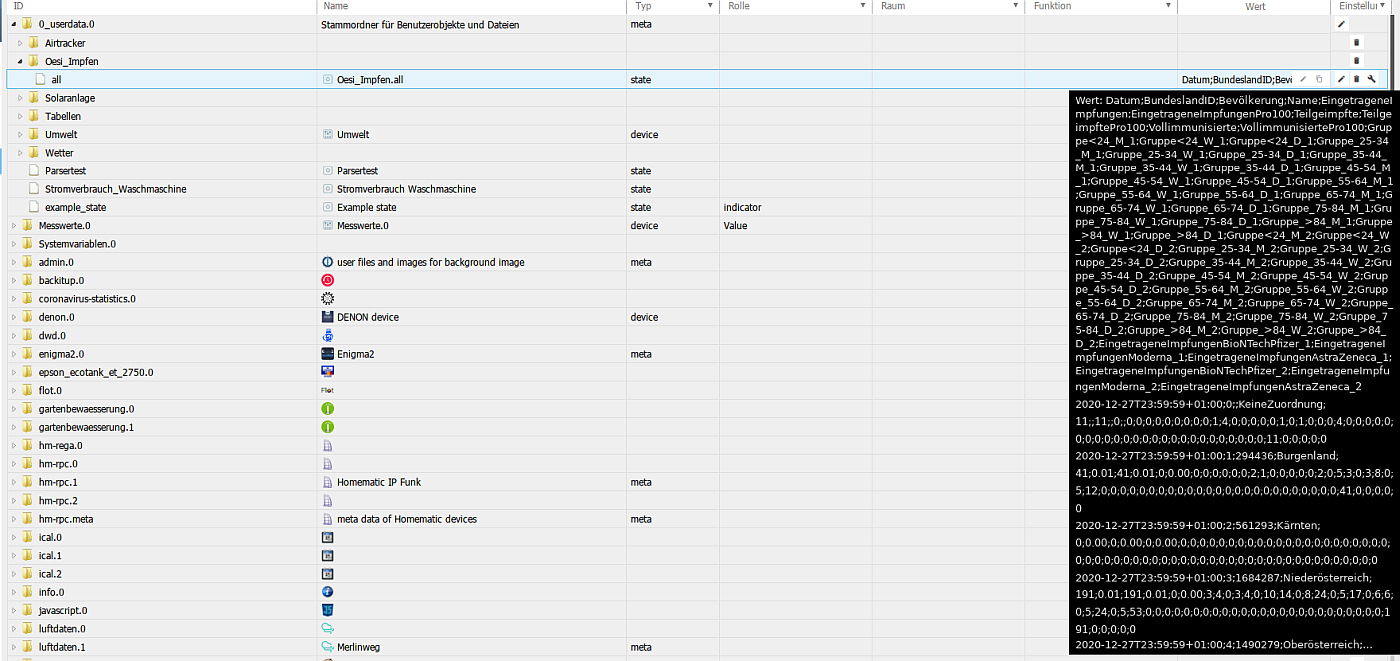Open the wrench settings for the all state
This screenshot has height=661, width=1400.
[1371, 79]
